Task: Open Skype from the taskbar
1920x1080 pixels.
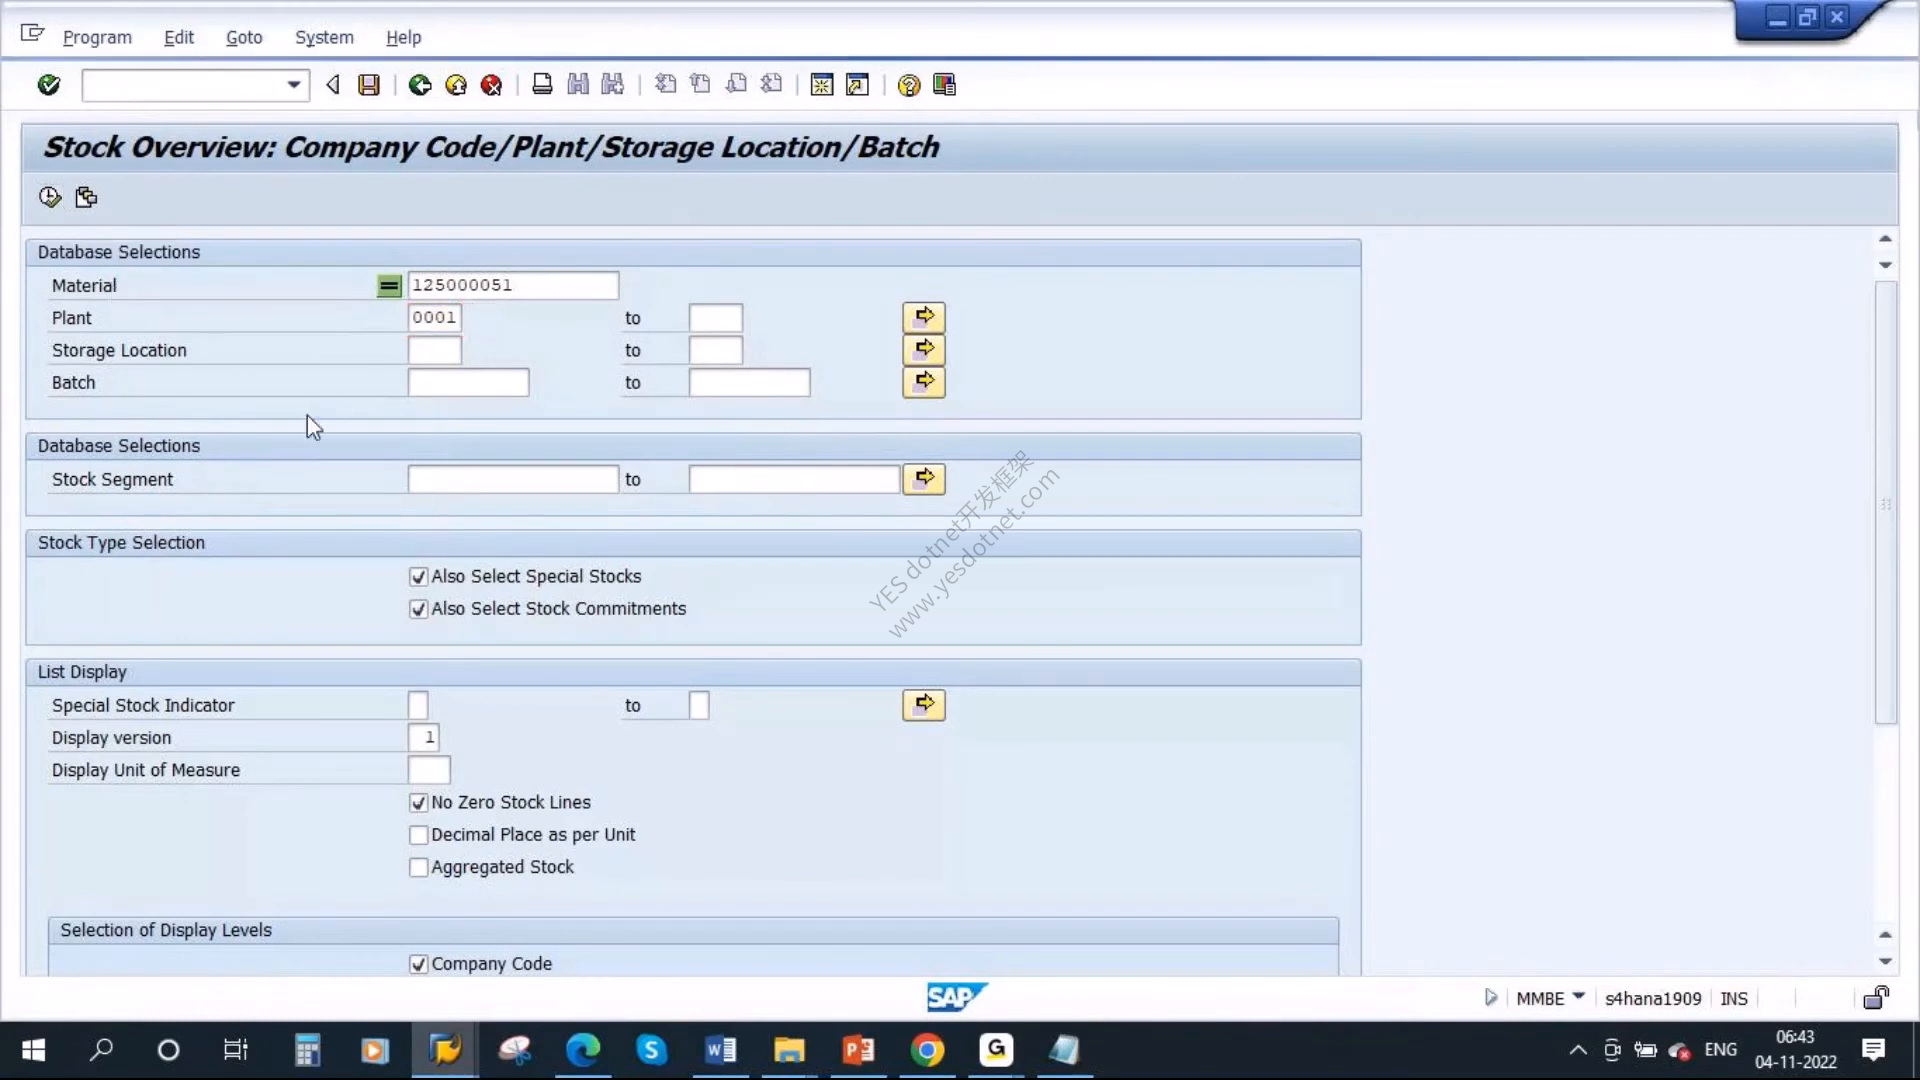Action: (x=651, y=1050)
